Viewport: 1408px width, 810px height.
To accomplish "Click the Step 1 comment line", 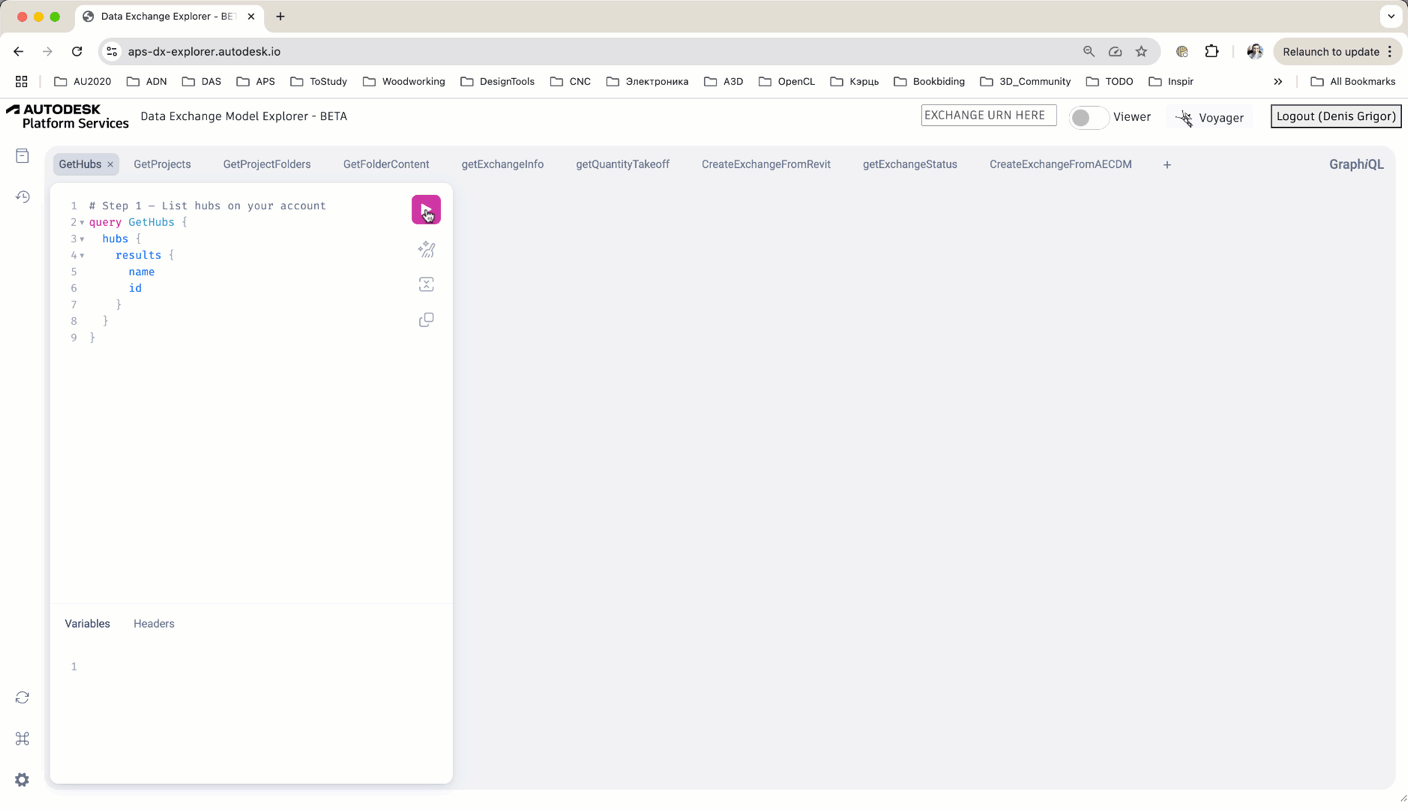I will pyautogui.click(x=207, y=206).
